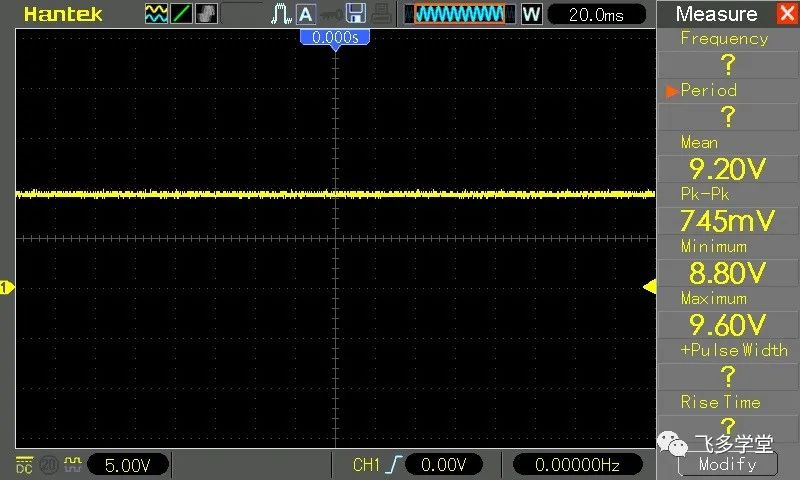Click the 5.00V volts-per-division readout
The height and width of the screenshot is (480, 800).
(128, 465)
